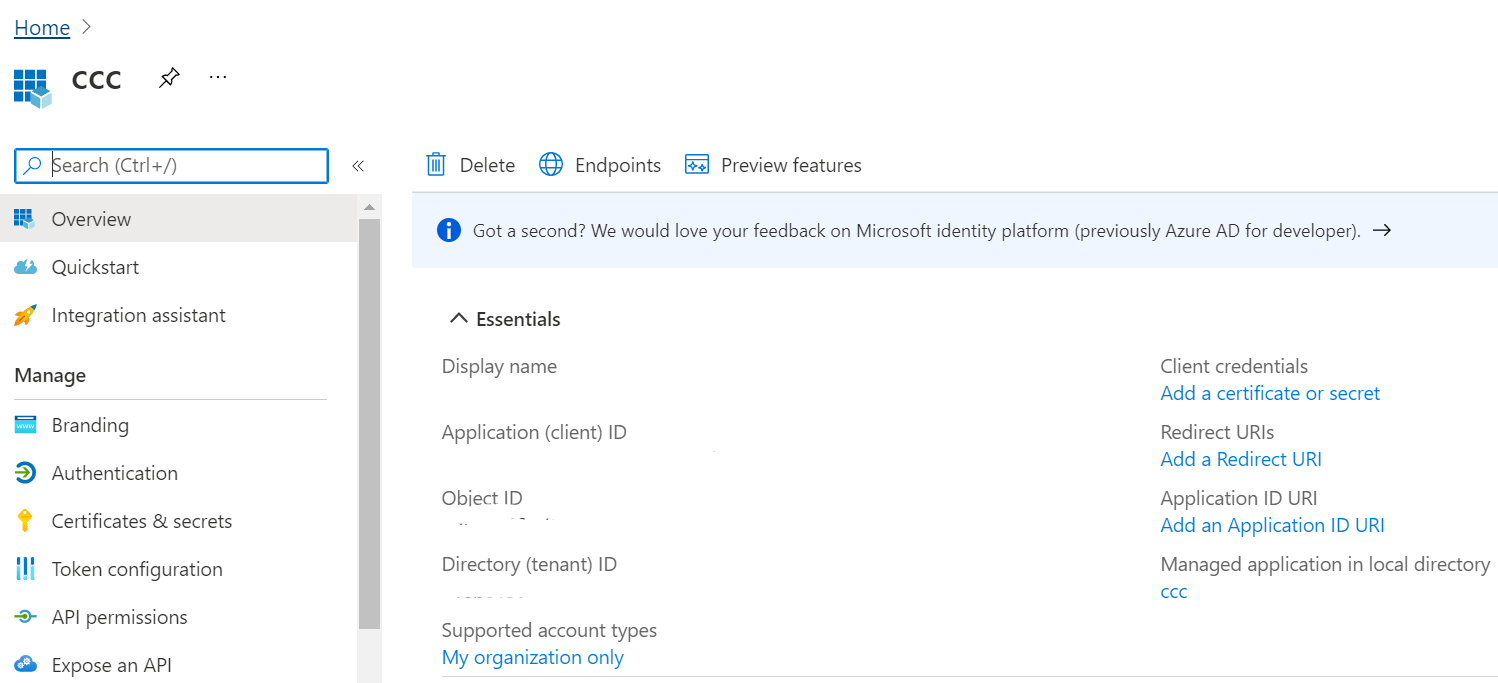Click the sidebar vertical scrollbar thumb
Screen dimensions: 1498x683
click(x=369, y=423)
